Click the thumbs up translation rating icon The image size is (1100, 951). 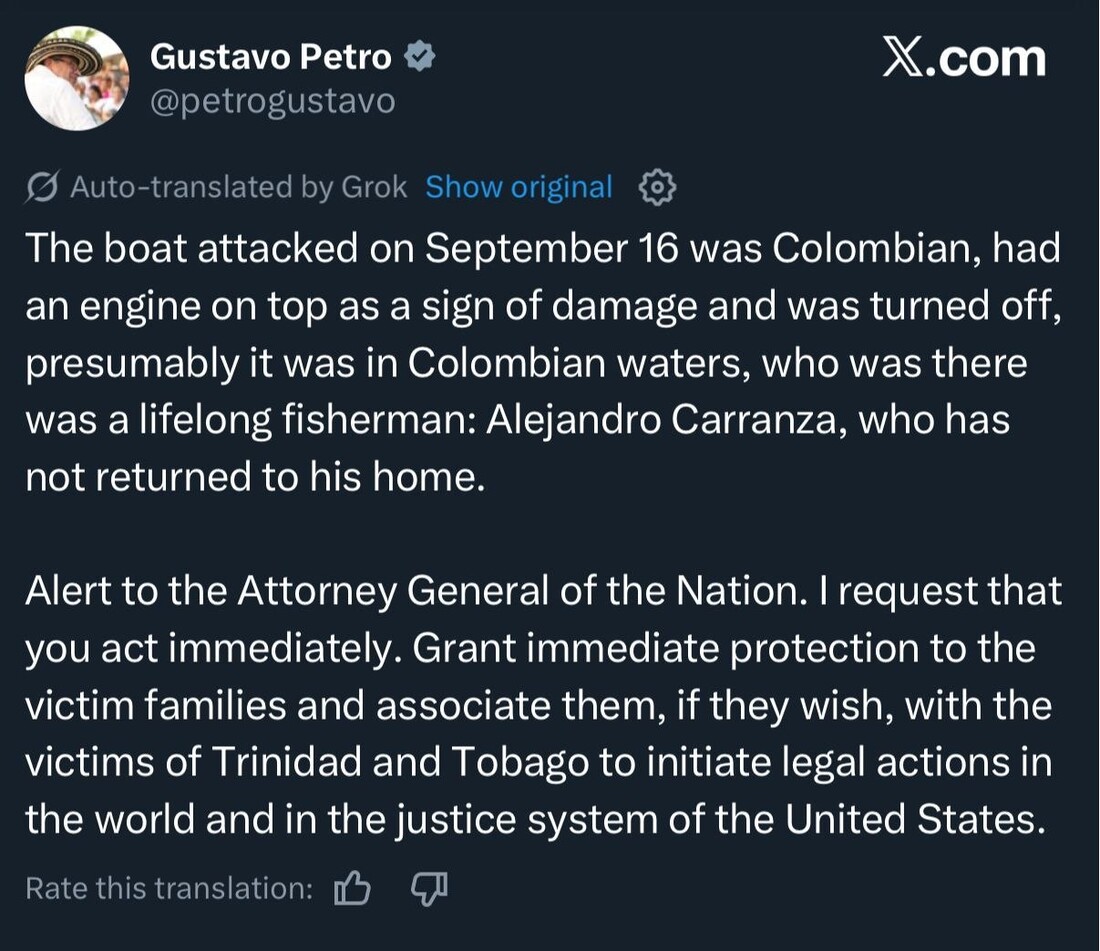click(x=352, y=888)
